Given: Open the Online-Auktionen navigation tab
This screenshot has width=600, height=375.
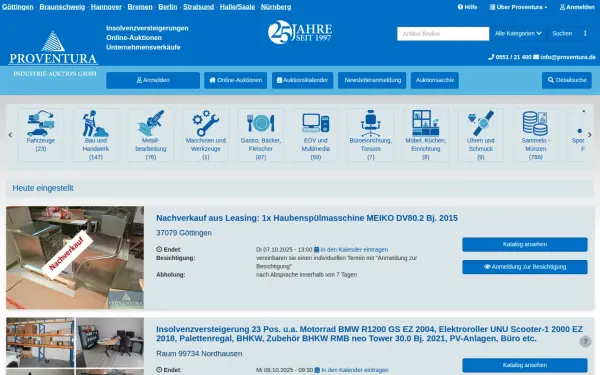Looking at the screenshot, I should pos(235,80).
